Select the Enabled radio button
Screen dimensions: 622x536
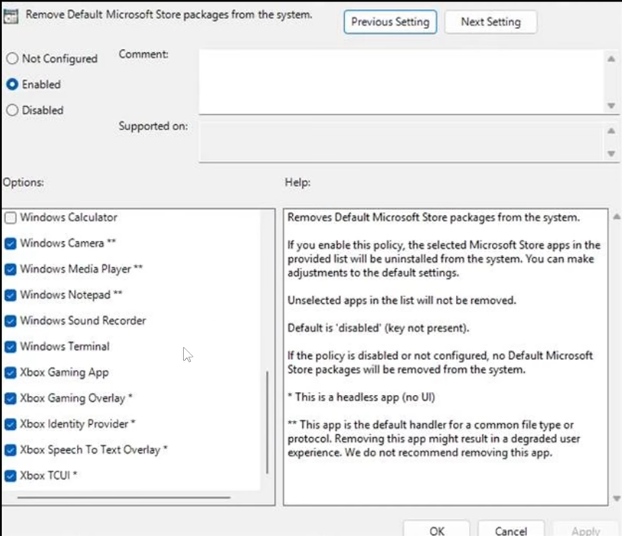click(12, 84)
